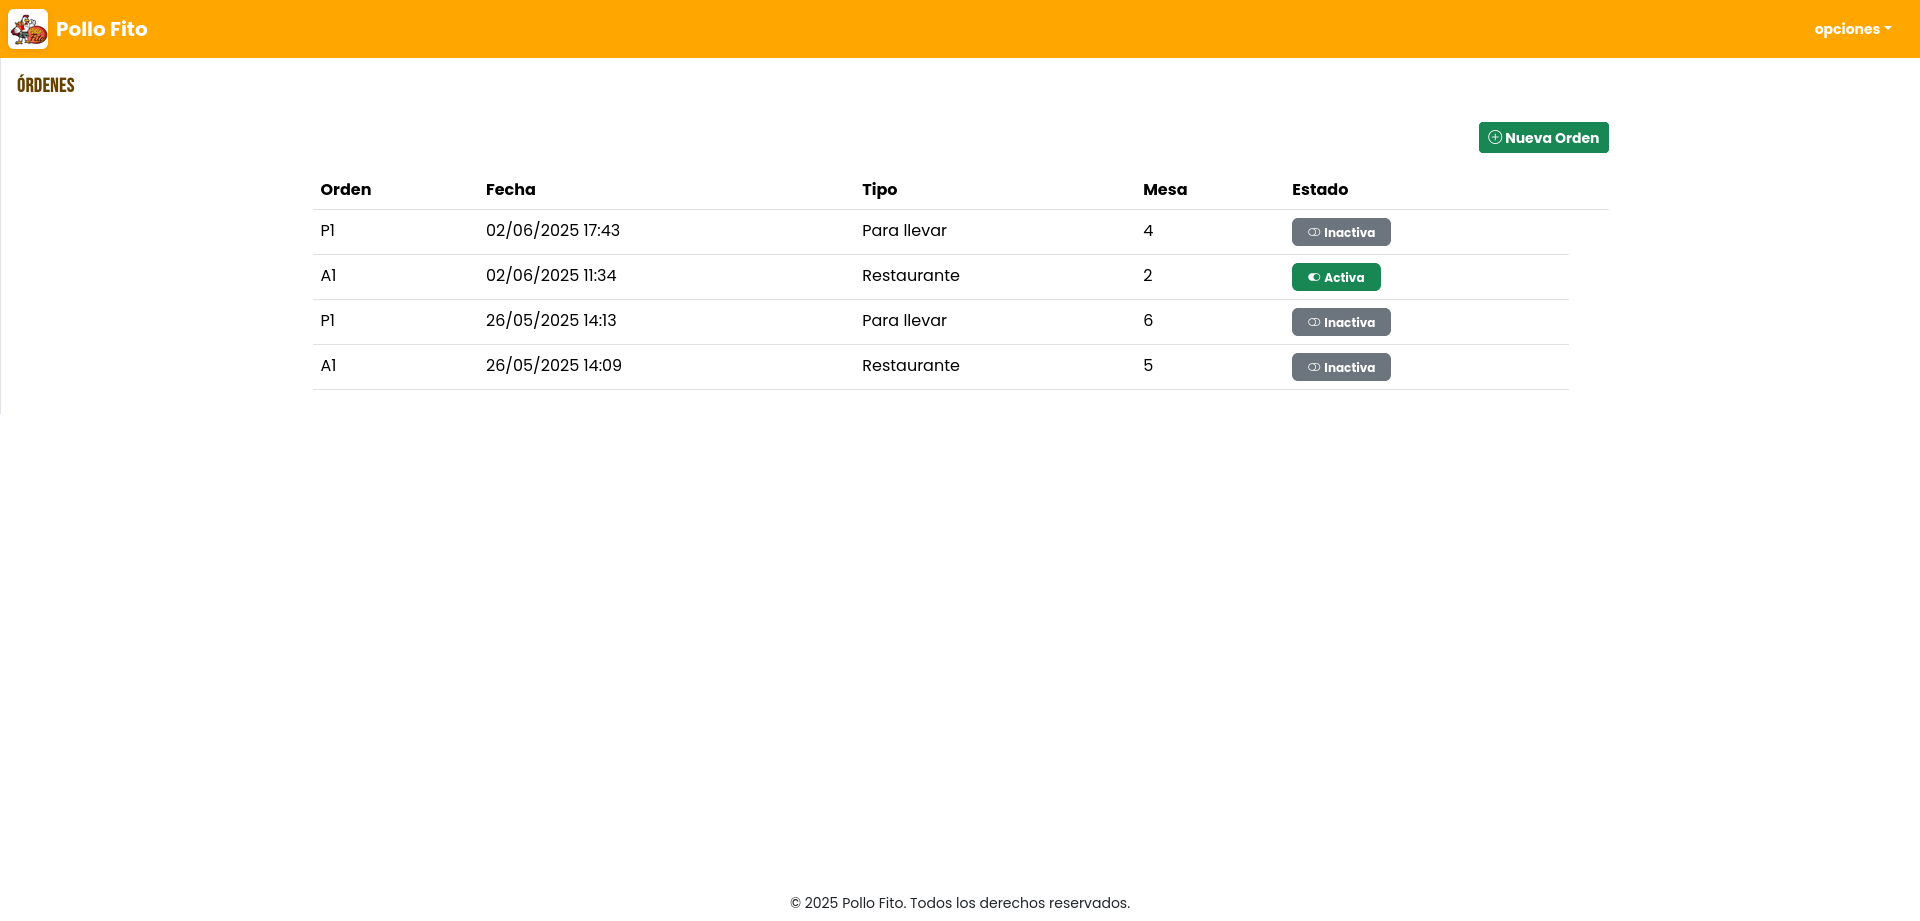Image resolution: width=1920 pixels, height=921 pixels.
Task: Click Restaurante in the table 2 row
Action: click(910, 276)
